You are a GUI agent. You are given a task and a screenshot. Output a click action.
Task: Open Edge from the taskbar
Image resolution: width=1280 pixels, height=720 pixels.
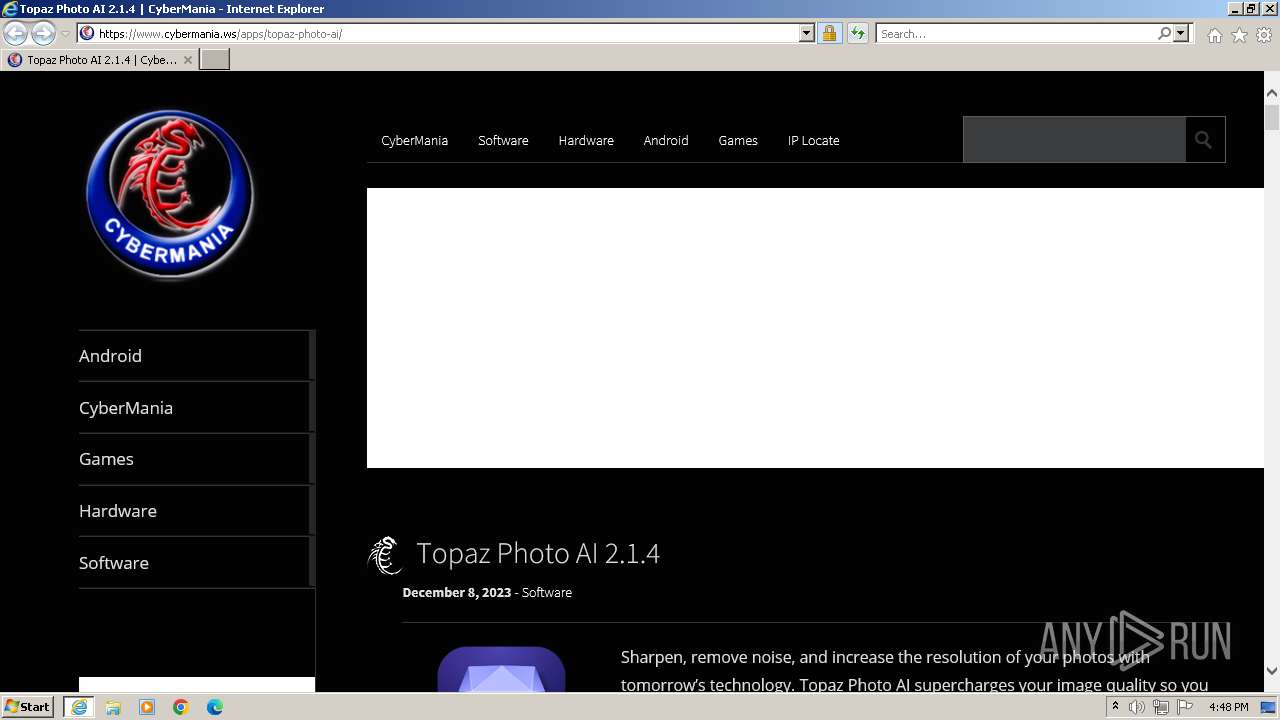tap(215, 707)
